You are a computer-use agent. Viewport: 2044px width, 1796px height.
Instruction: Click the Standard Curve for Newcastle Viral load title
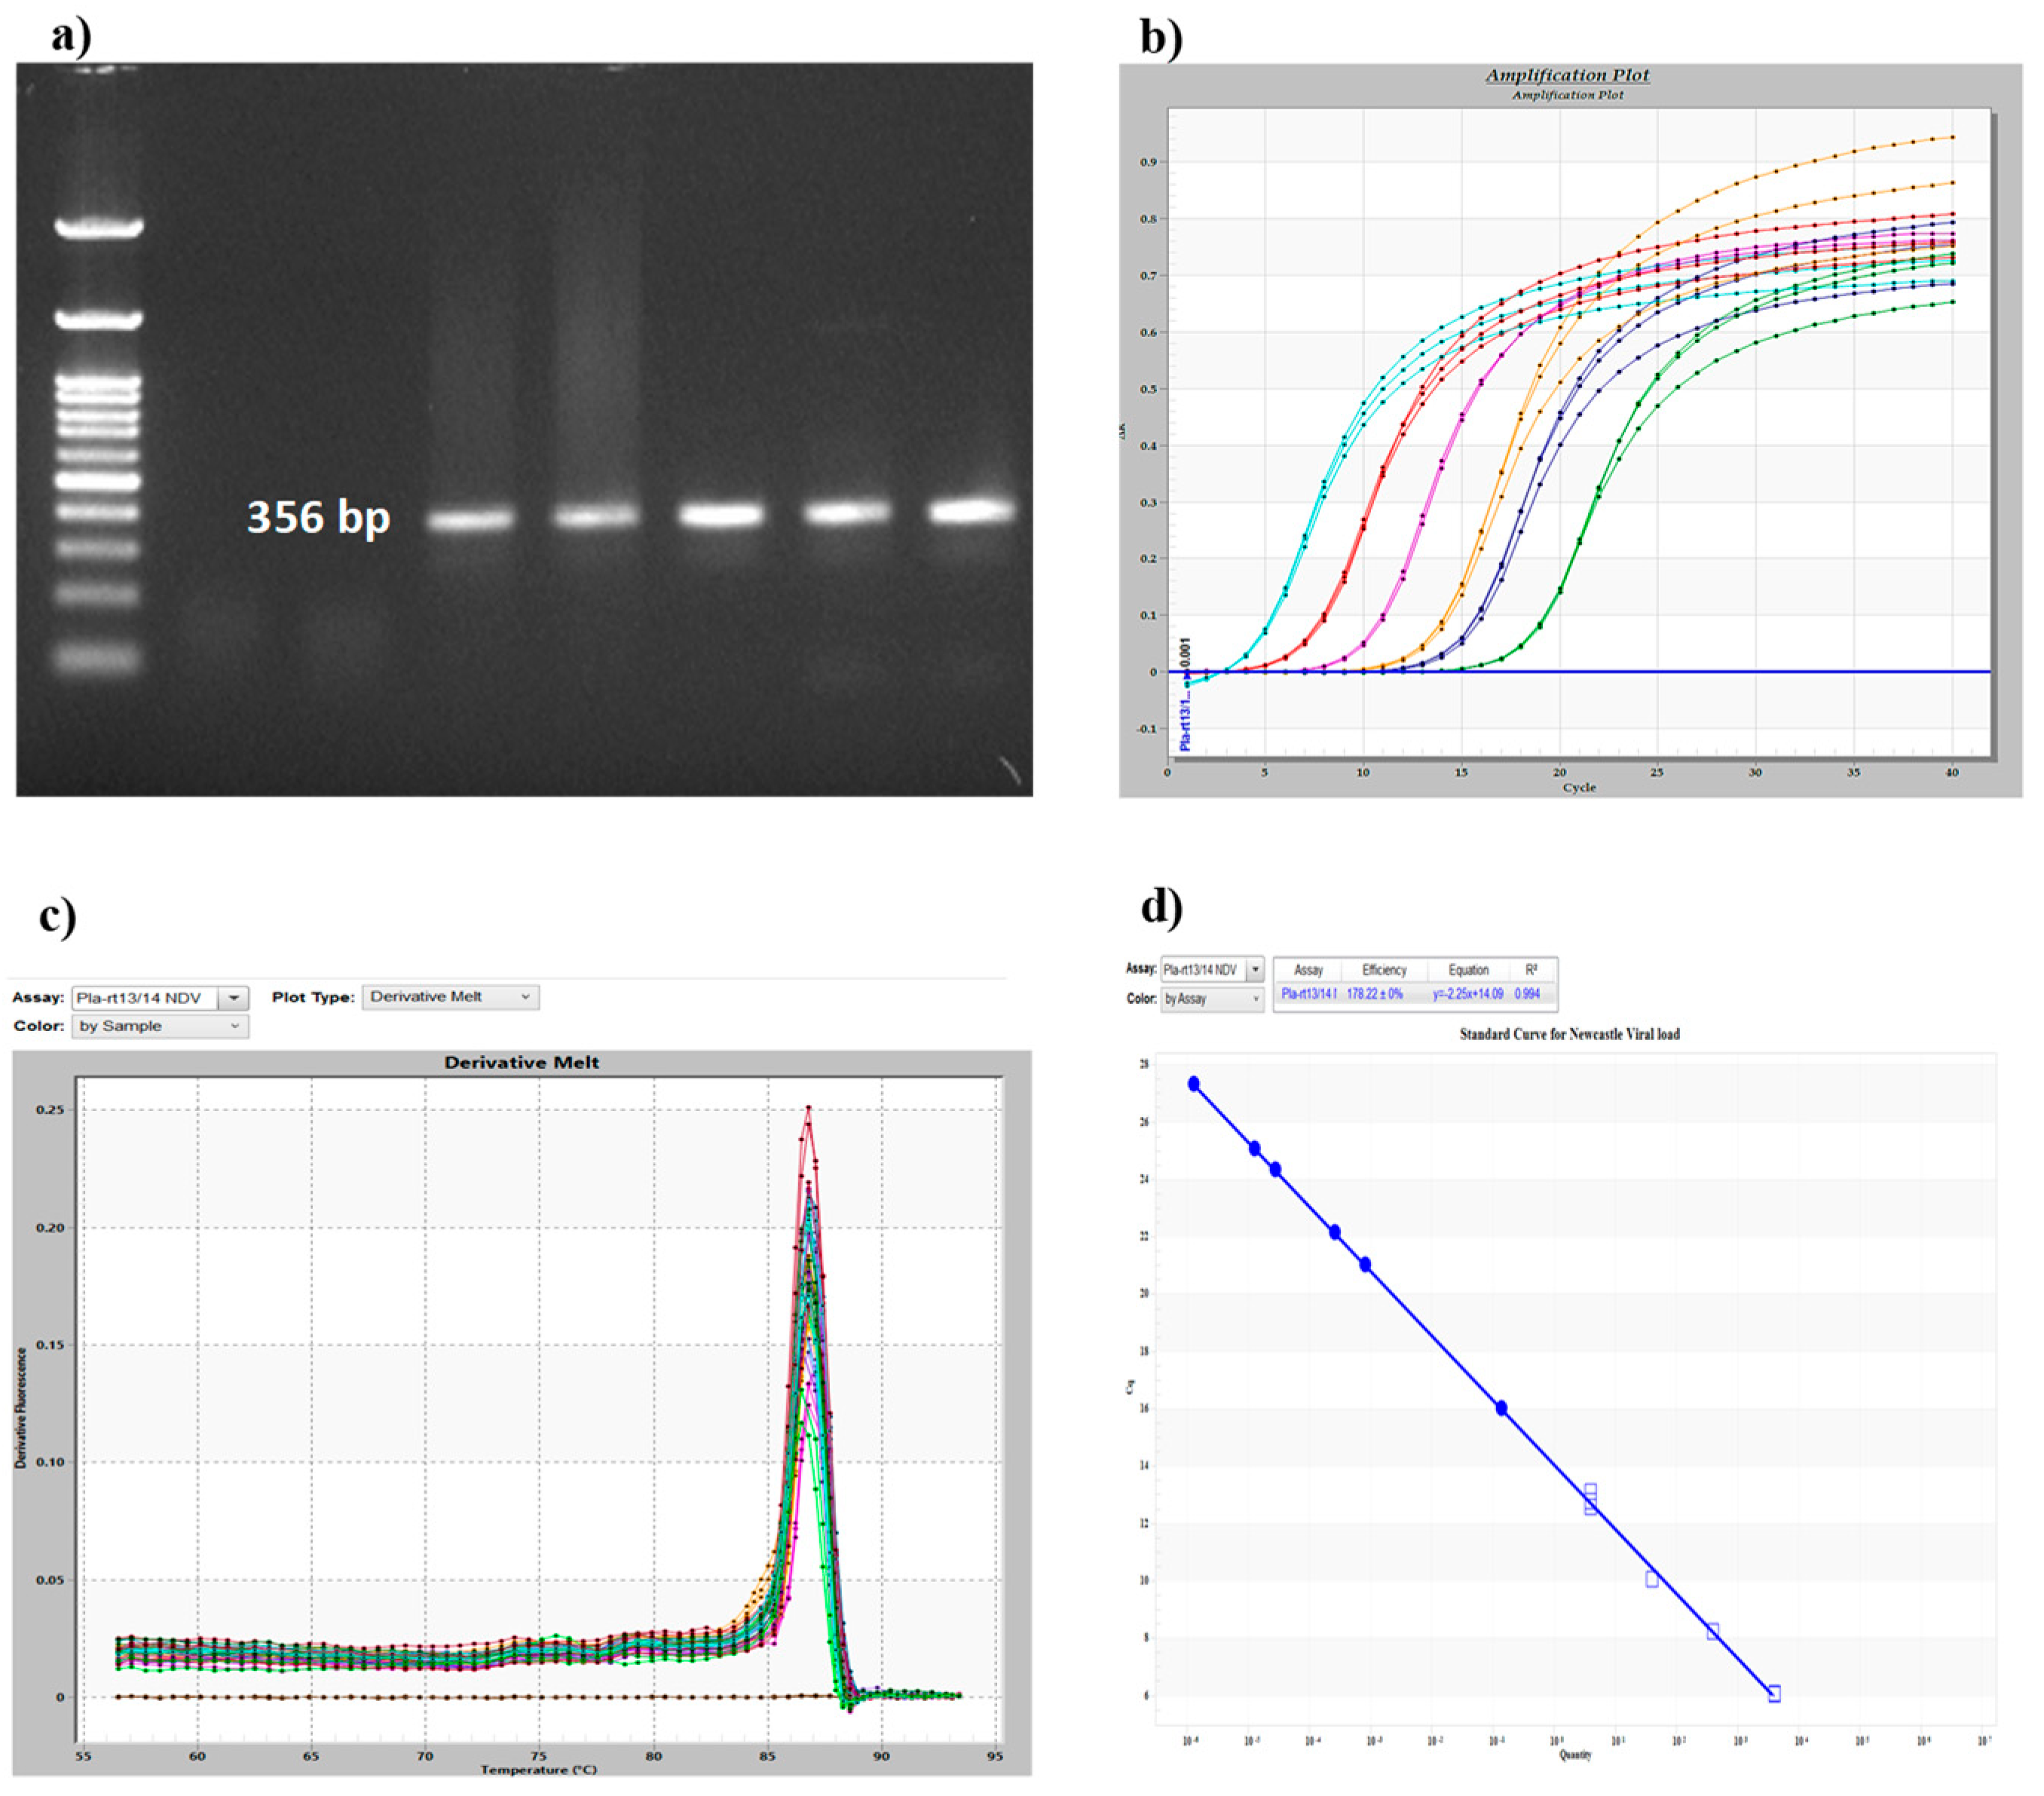tap(1569, 1034)
